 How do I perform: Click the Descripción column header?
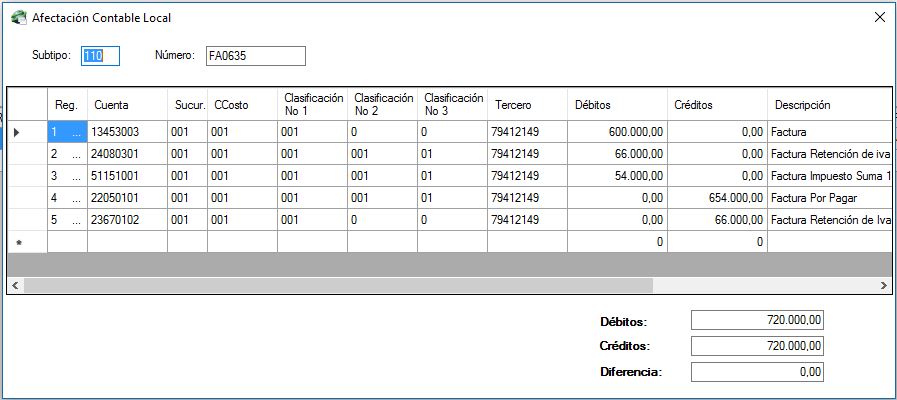(x=829, y=105)
